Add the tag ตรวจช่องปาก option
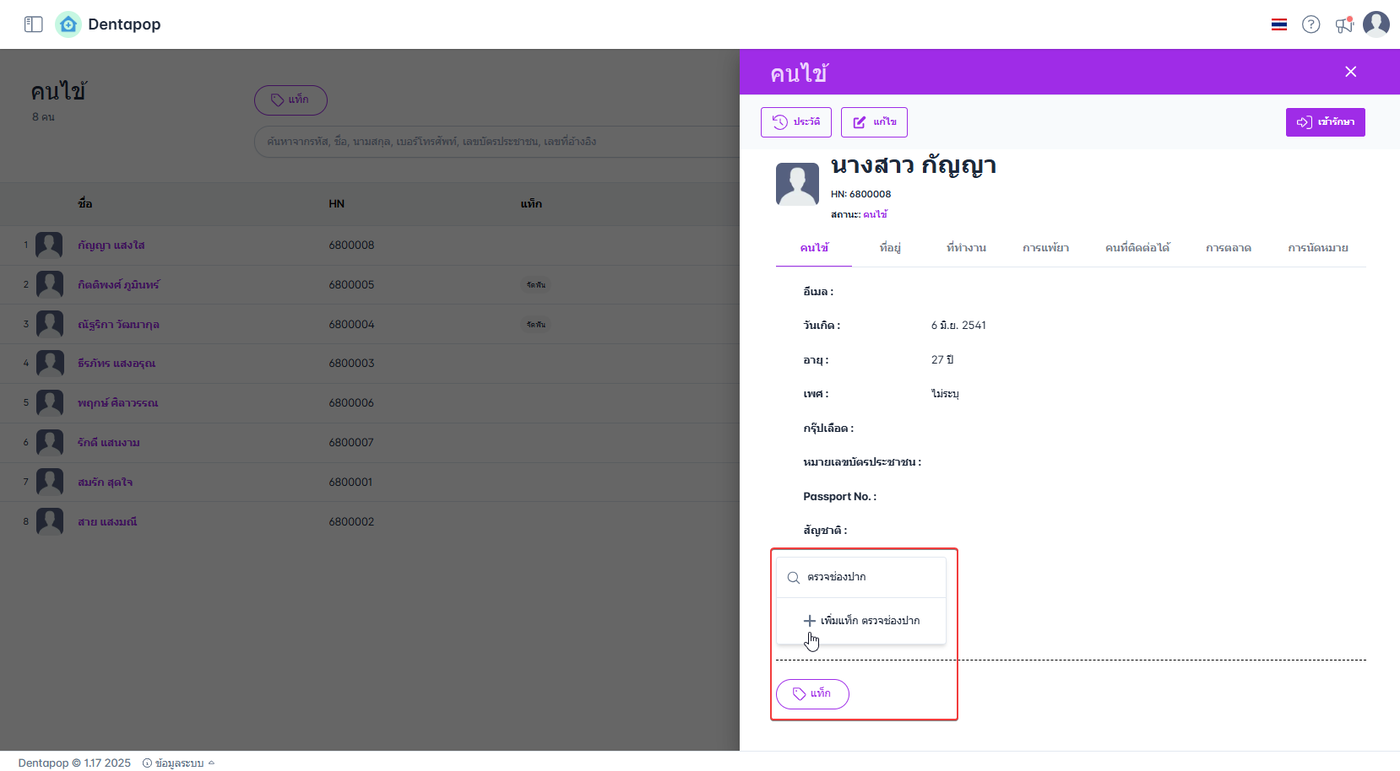 coord(861,621)
